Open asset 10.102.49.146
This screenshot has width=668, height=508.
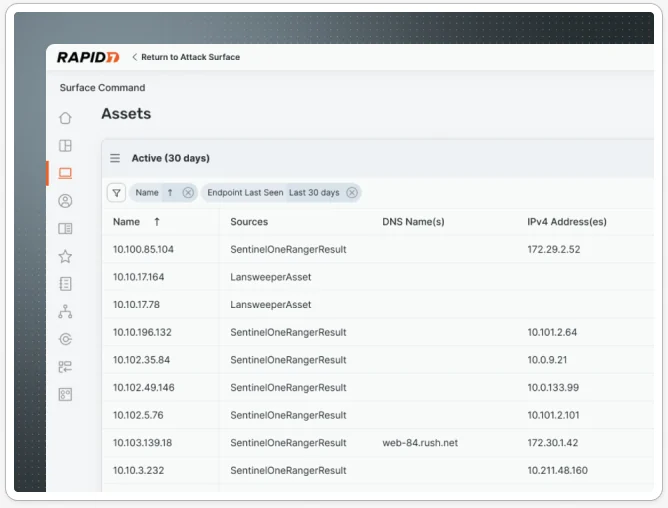click(144, 388)
